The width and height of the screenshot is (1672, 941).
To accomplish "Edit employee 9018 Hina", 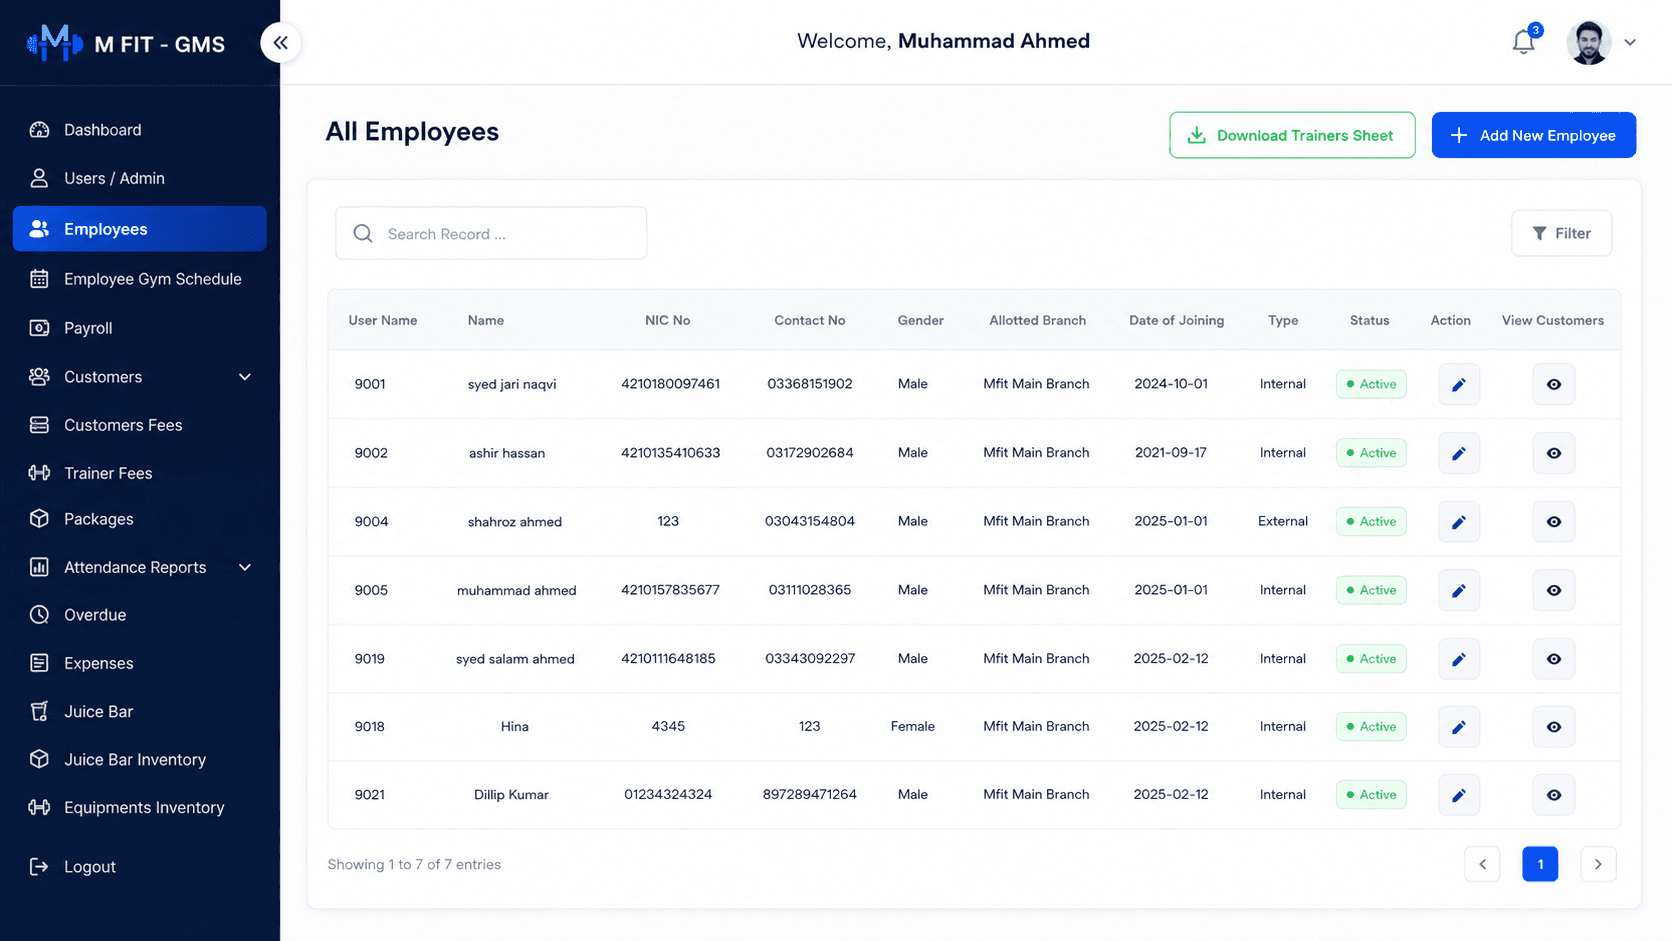I will [1459, 727].
